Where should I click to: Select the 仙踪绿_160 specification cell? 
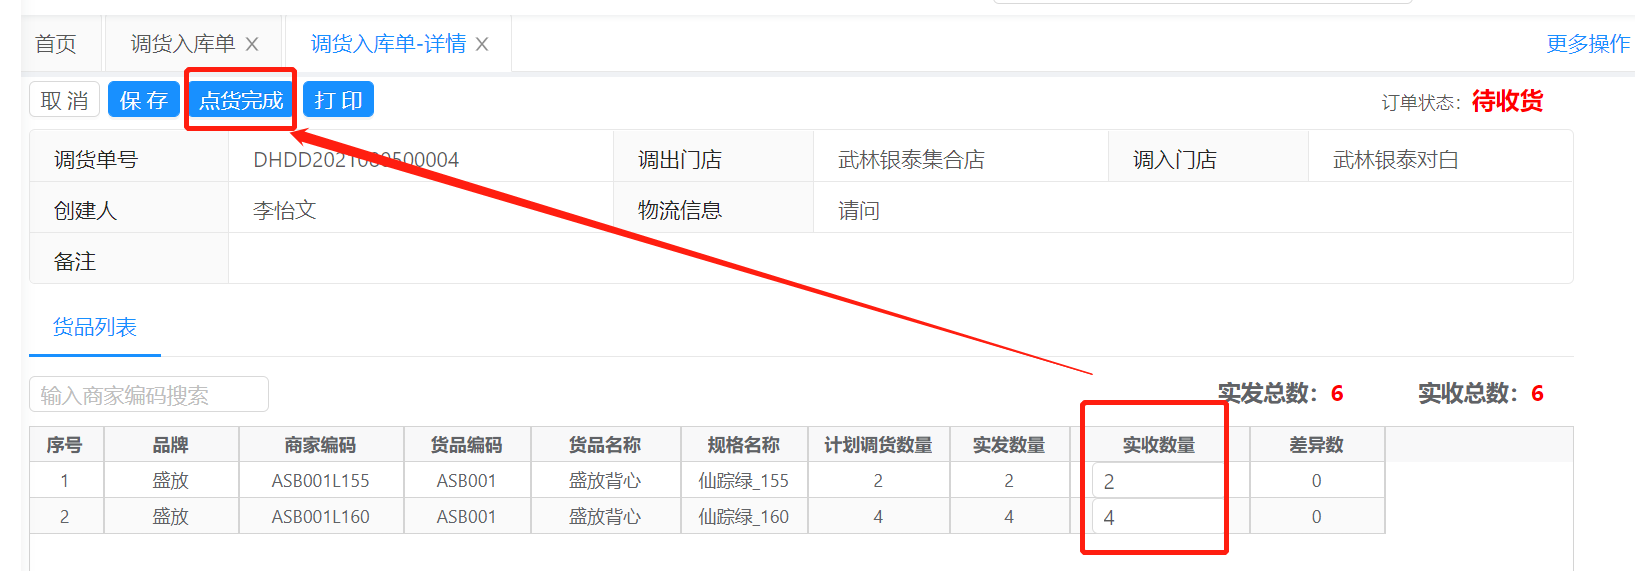pyautogui.click(x=743, y=517)
